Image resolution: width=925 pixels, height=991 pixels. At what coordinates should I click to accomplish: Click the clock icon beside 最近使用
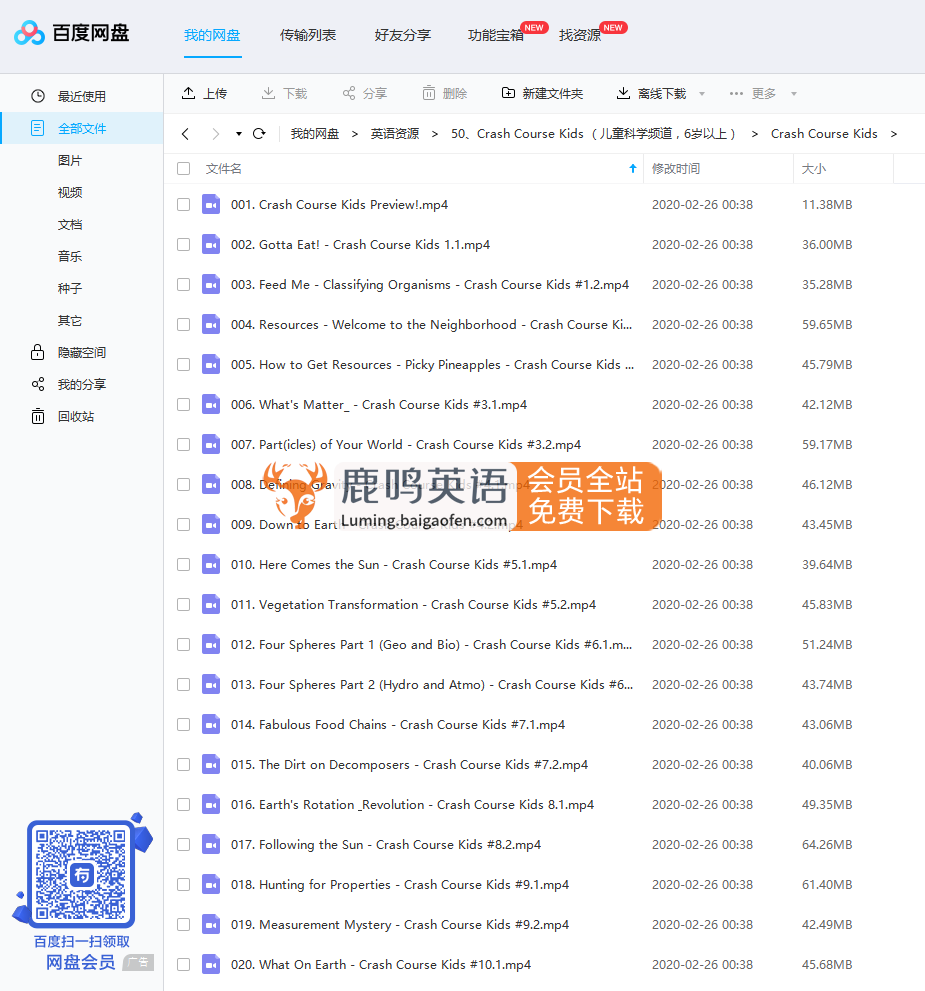(38, 96)
